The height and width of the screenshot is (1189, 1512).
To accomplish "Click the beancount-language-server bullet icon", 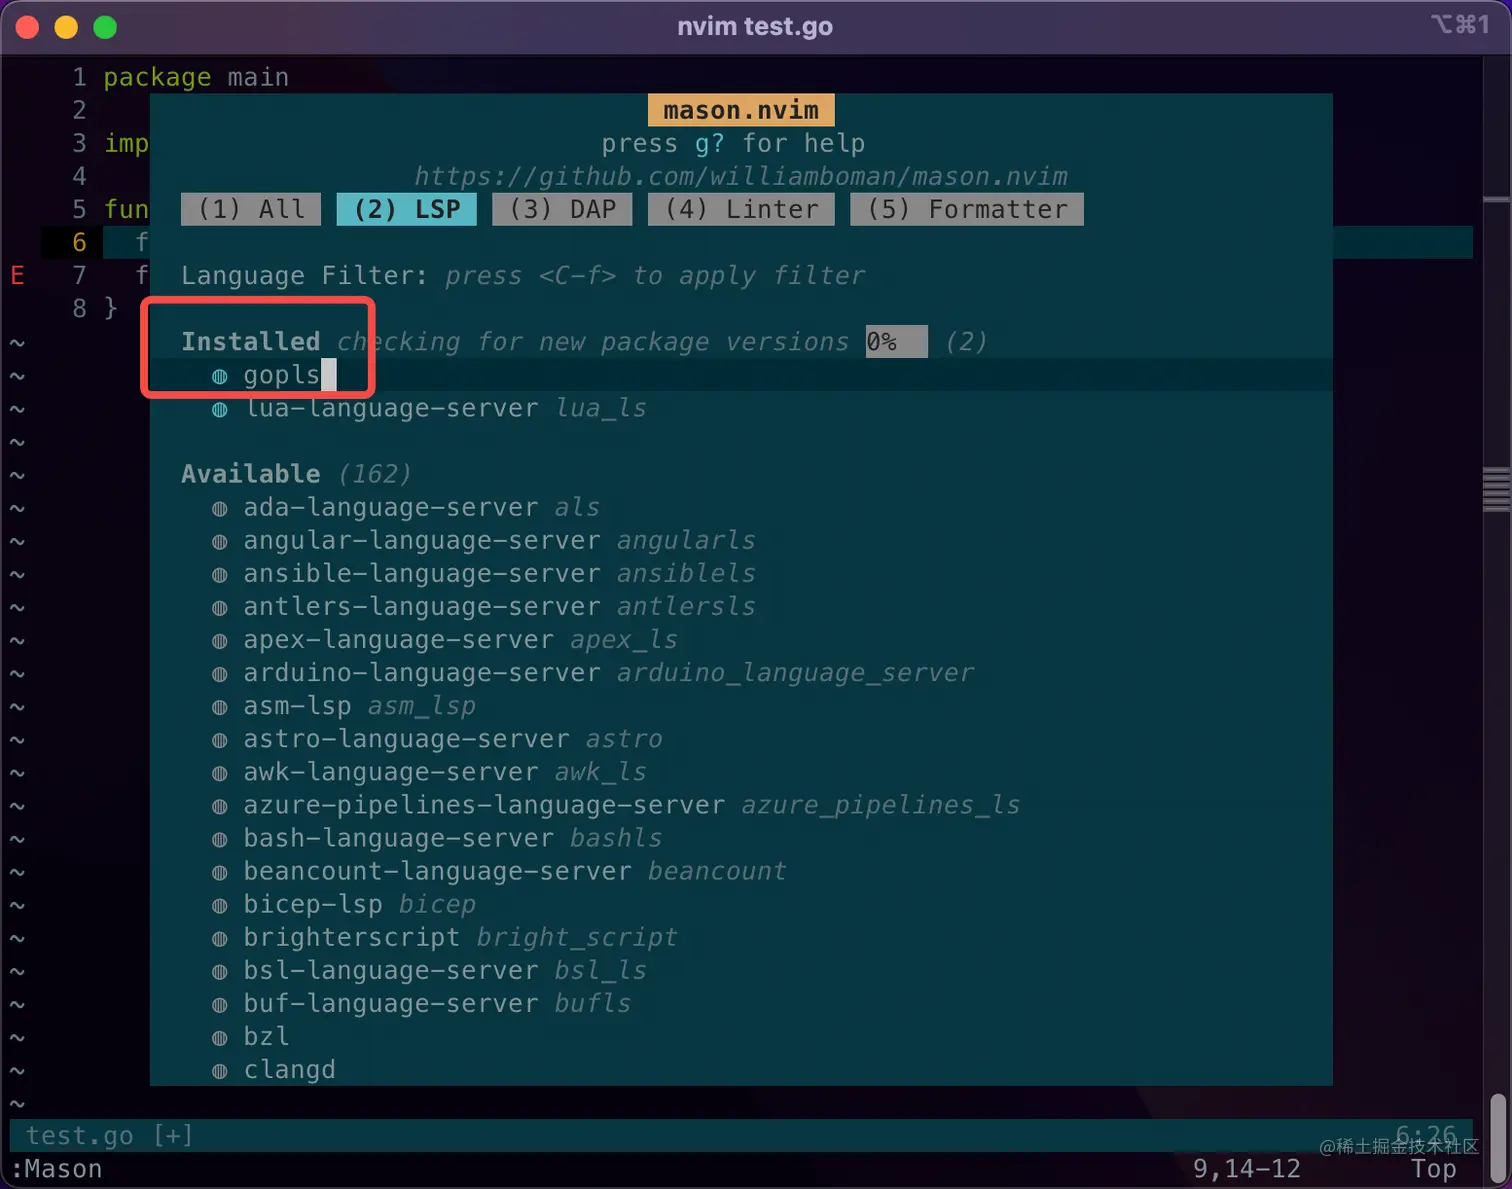I will click(220, 872).
